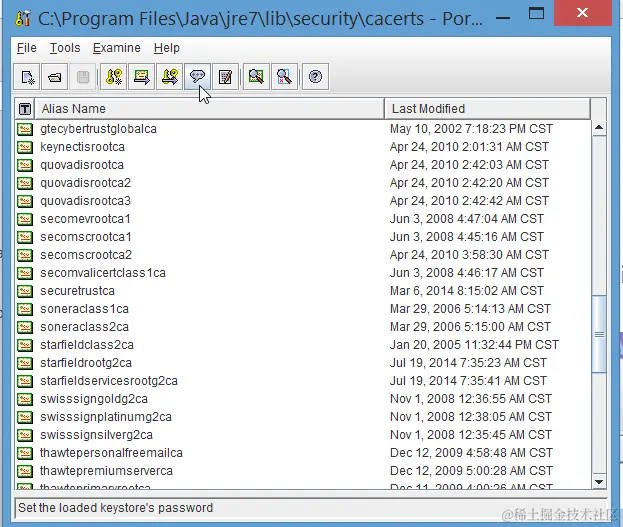This screenshot has width=623, height=527.
Task: Select the secomvalicertclass1ca entry
Action: pyautogui.click(x=103, y=273)
